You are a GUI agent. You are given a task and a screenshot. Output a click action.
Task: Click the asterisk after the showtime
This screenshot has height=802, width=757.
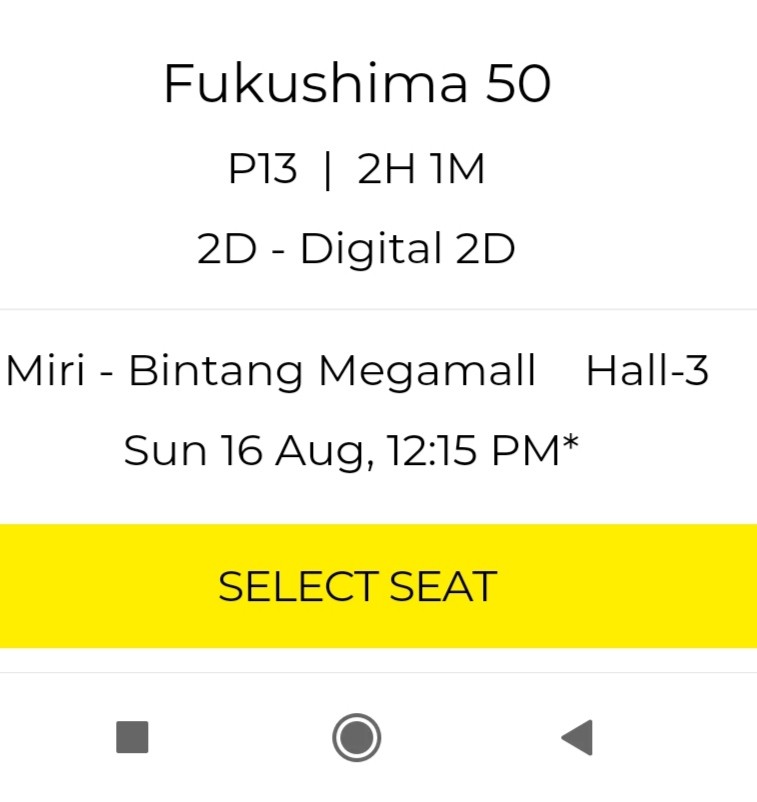click(x=571, y=443)
